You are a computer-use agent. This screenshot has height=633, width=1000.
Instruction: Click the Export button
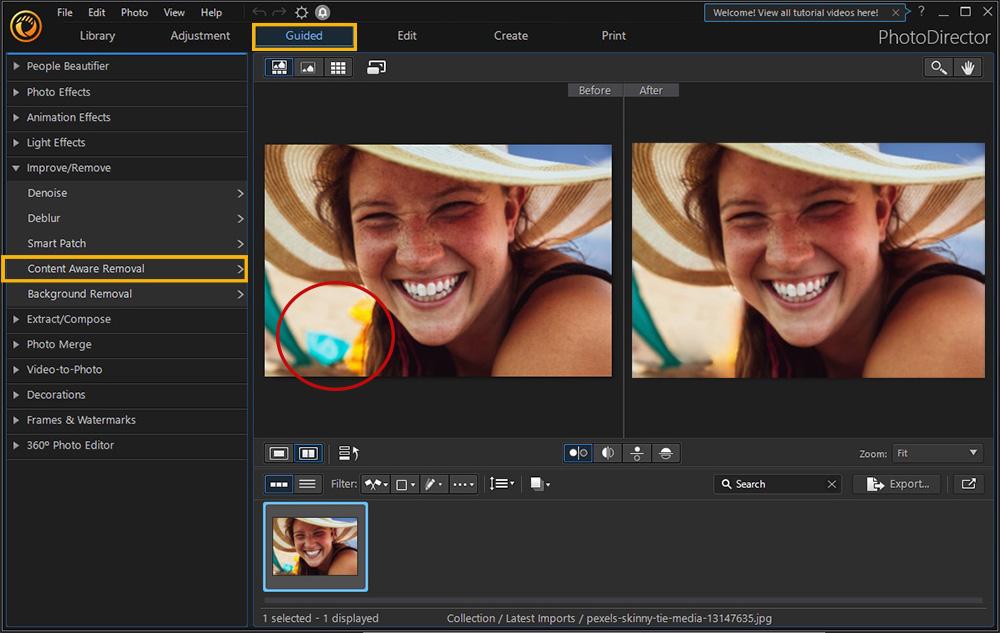pyautogui.click(x=896, y=484)
